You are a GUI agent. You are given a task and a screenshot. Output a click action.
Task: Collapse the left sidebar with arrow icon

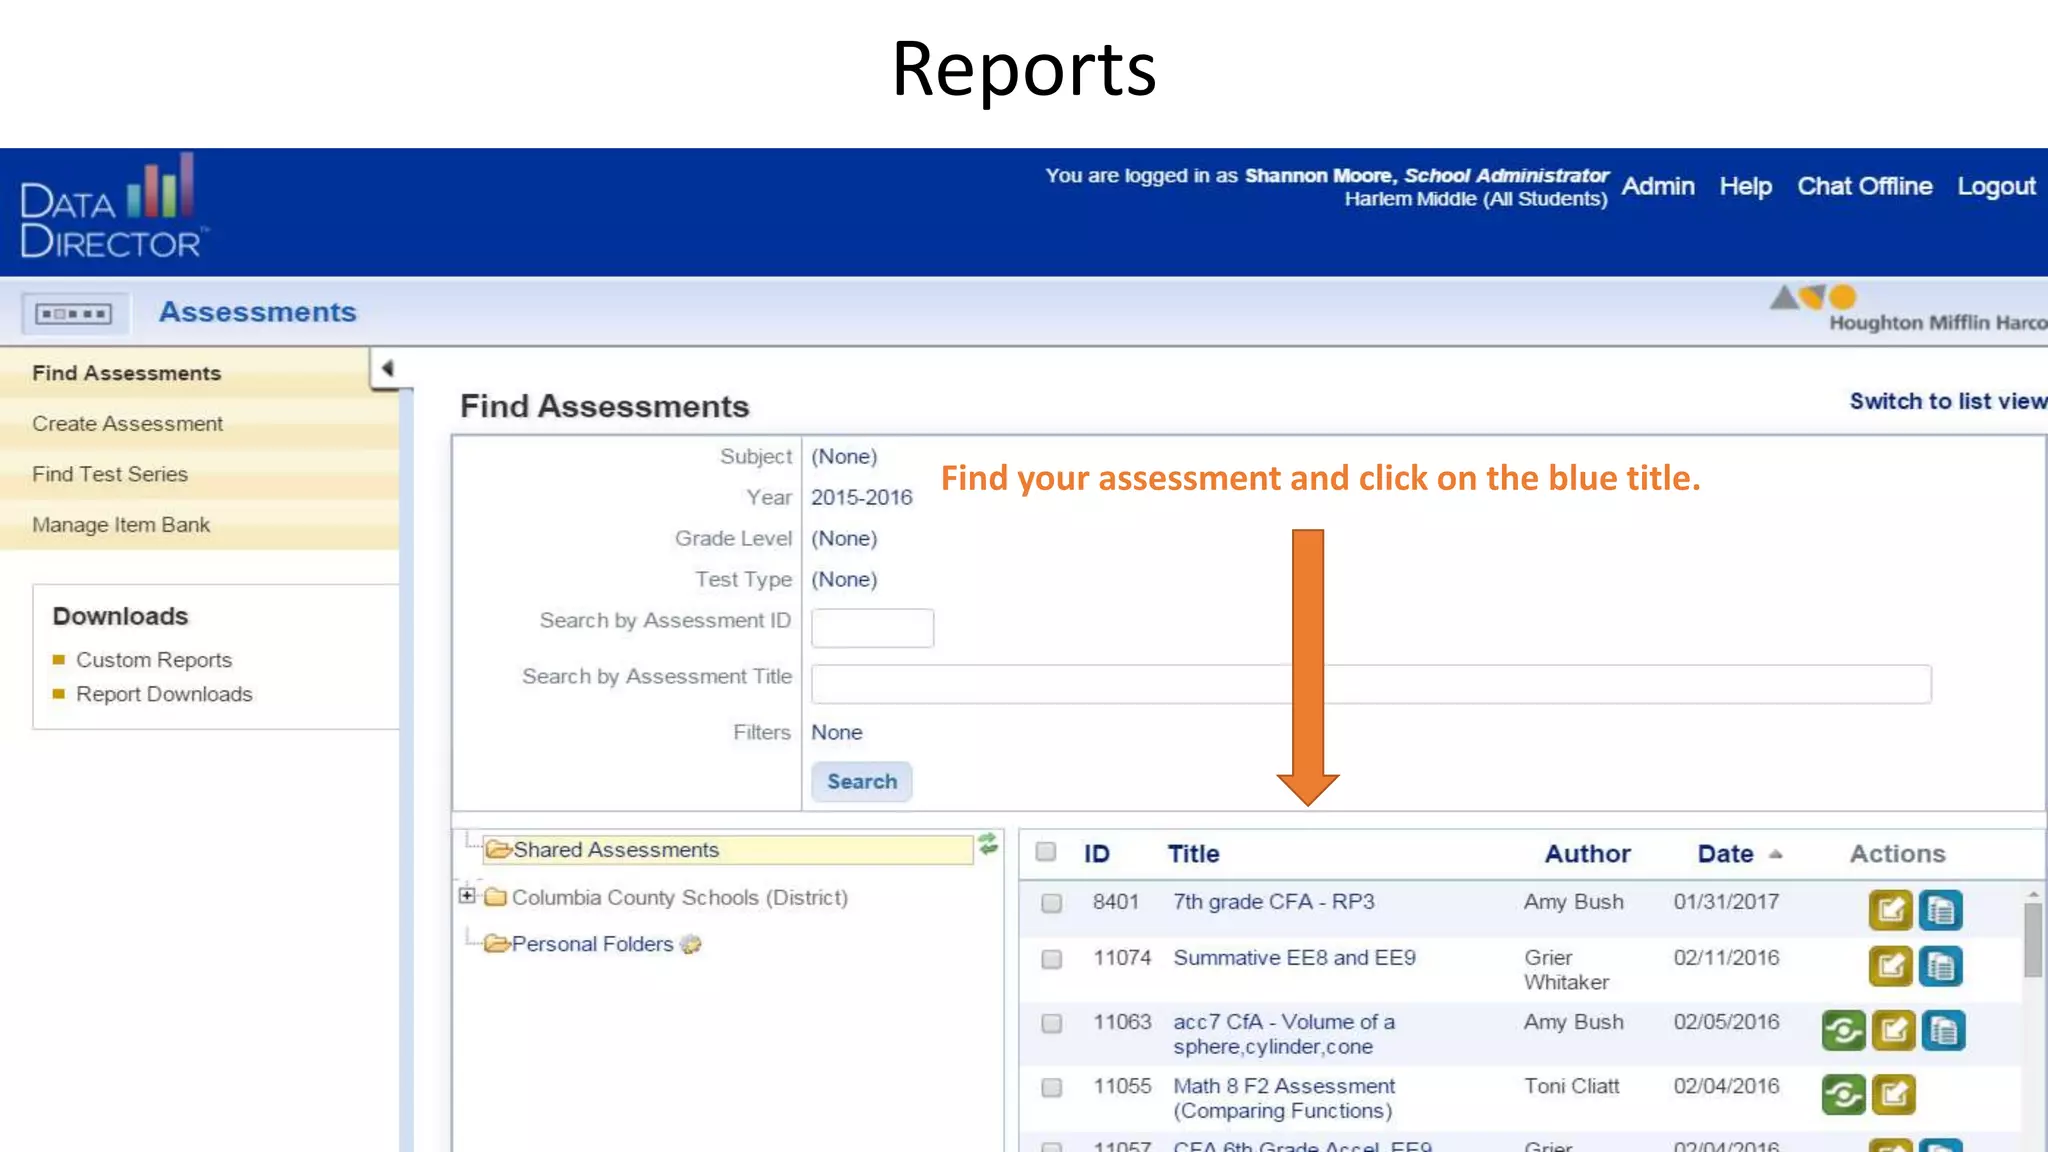pyautogui.click(x=387, y=368)
